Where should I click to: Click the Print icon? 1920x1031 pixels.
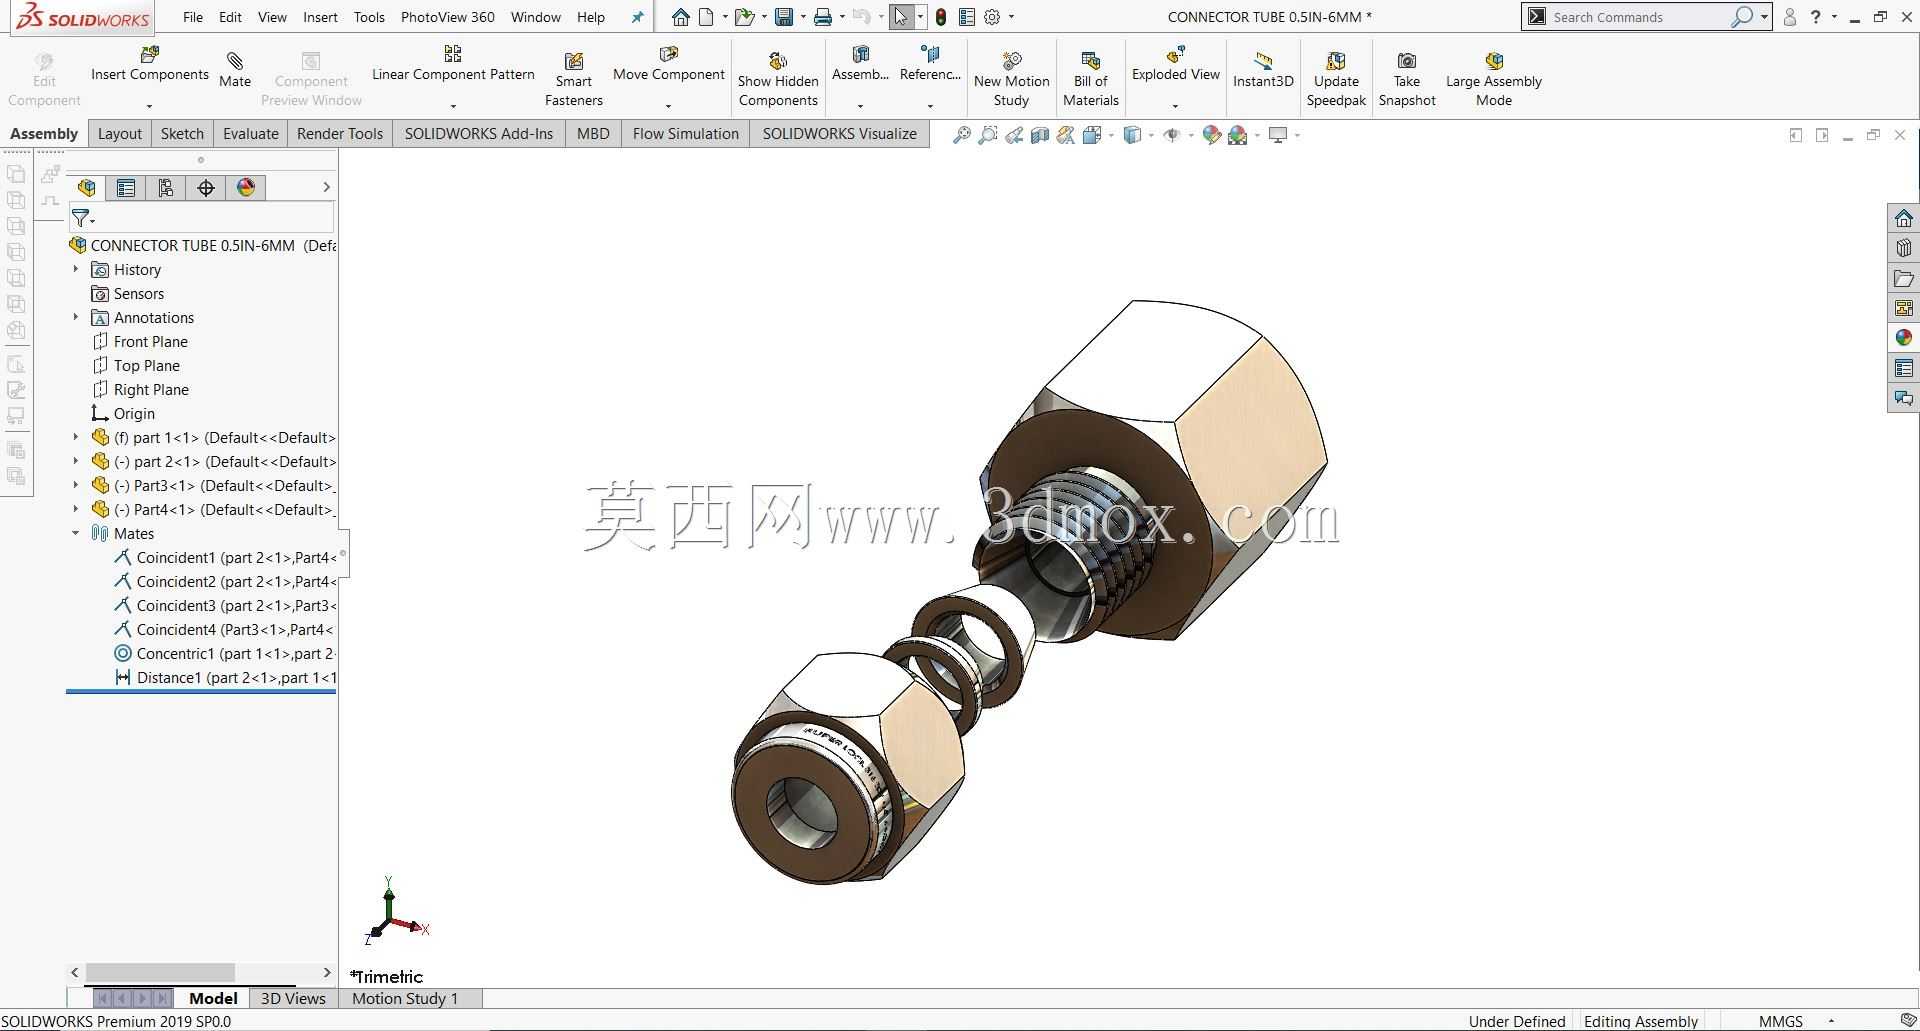pyautogui.click(x=823, y=17)
